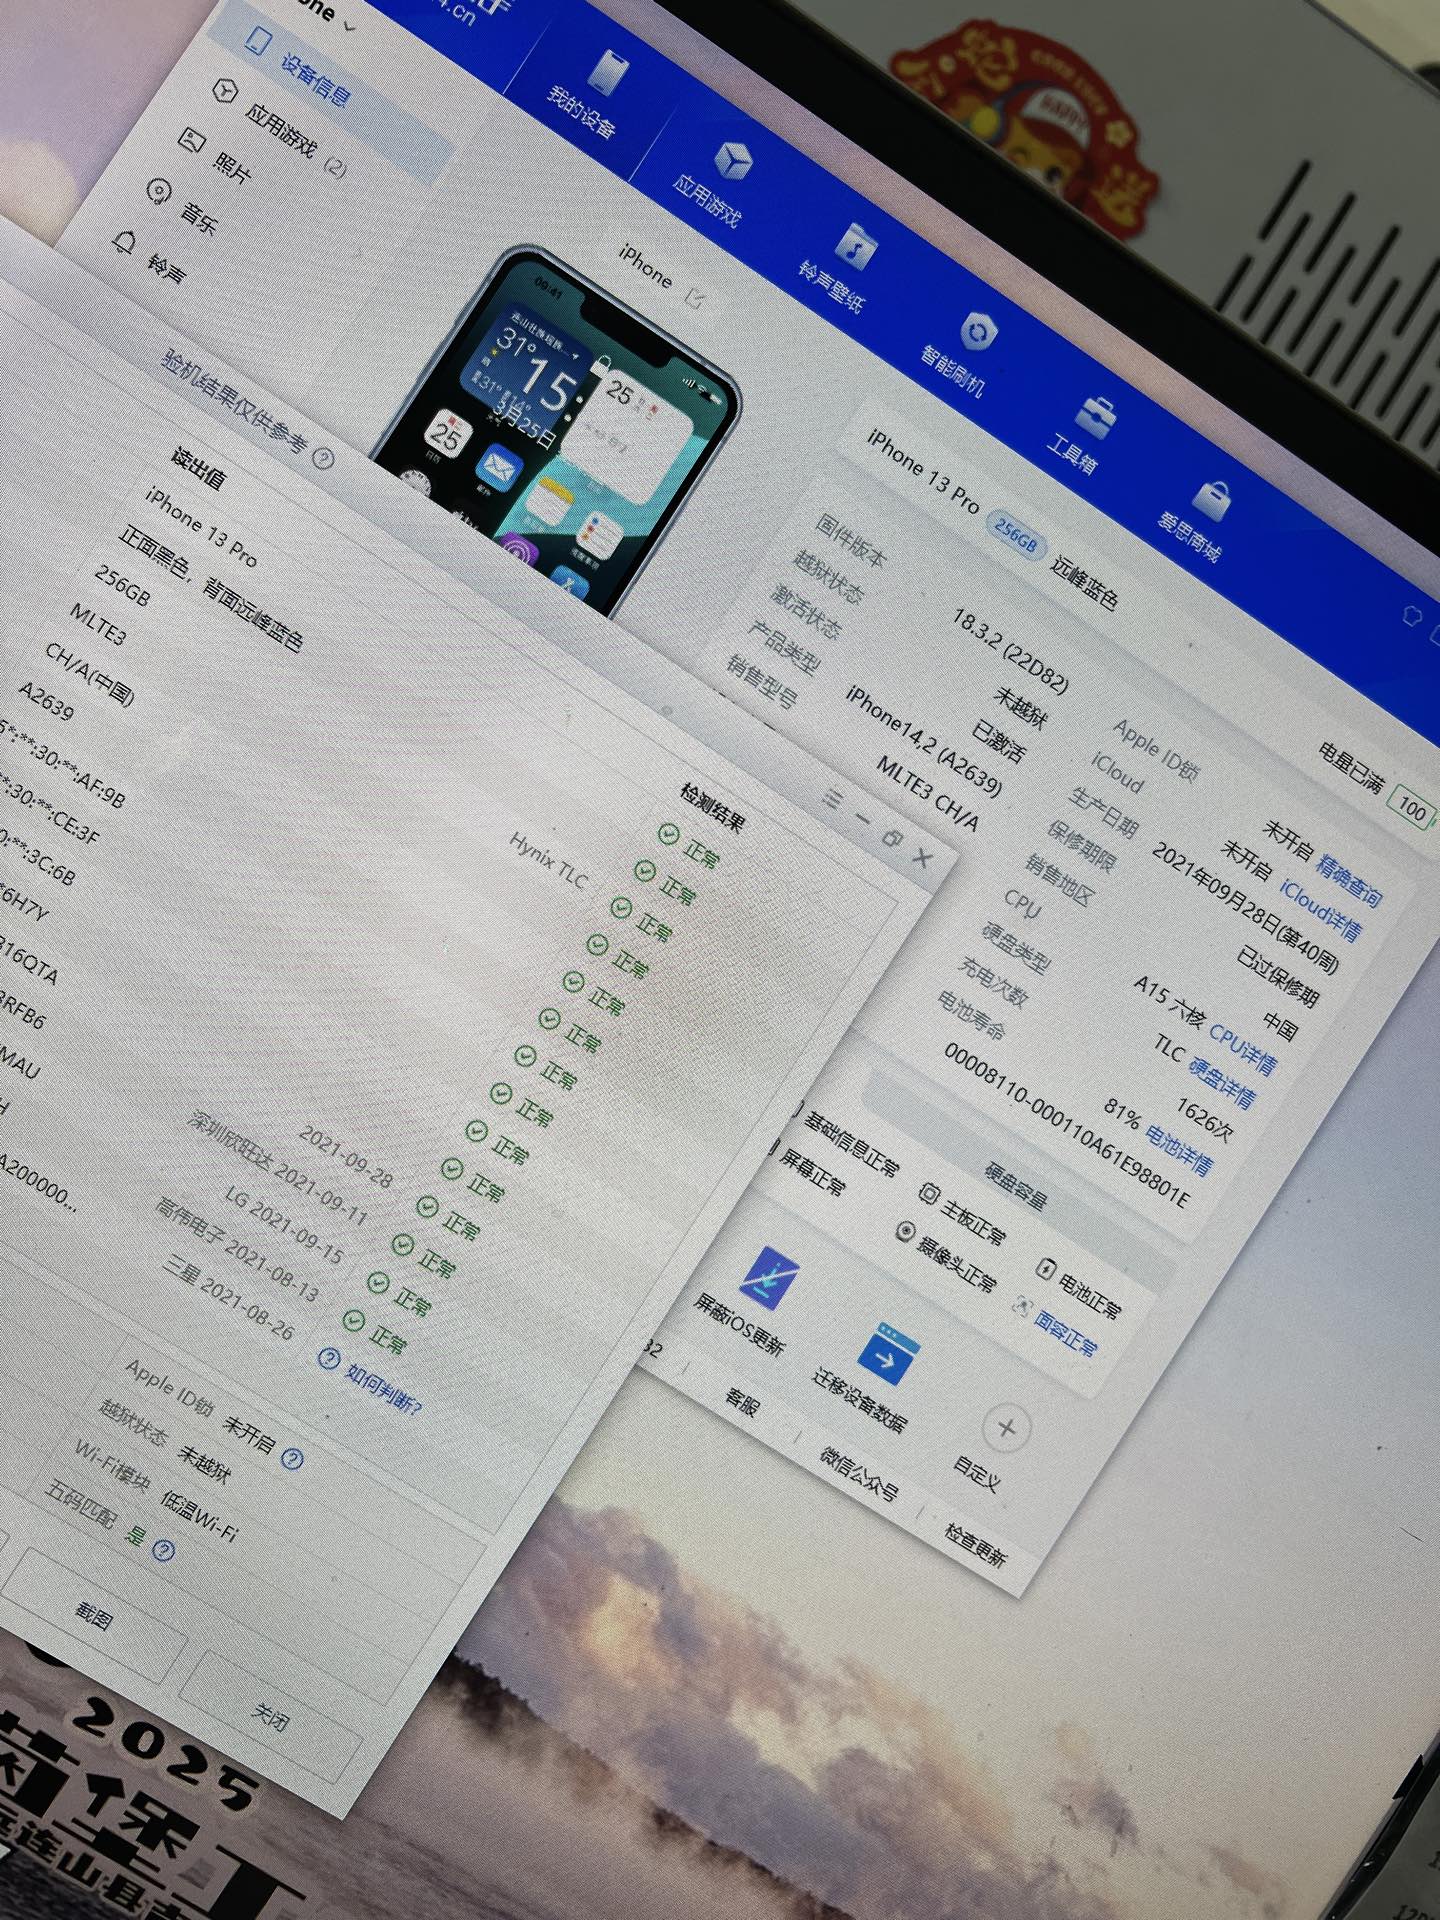Click the edit icon beside iPhone name
The height and width of the screenshot is (1920, 1440).
click(x=695, y=297)
